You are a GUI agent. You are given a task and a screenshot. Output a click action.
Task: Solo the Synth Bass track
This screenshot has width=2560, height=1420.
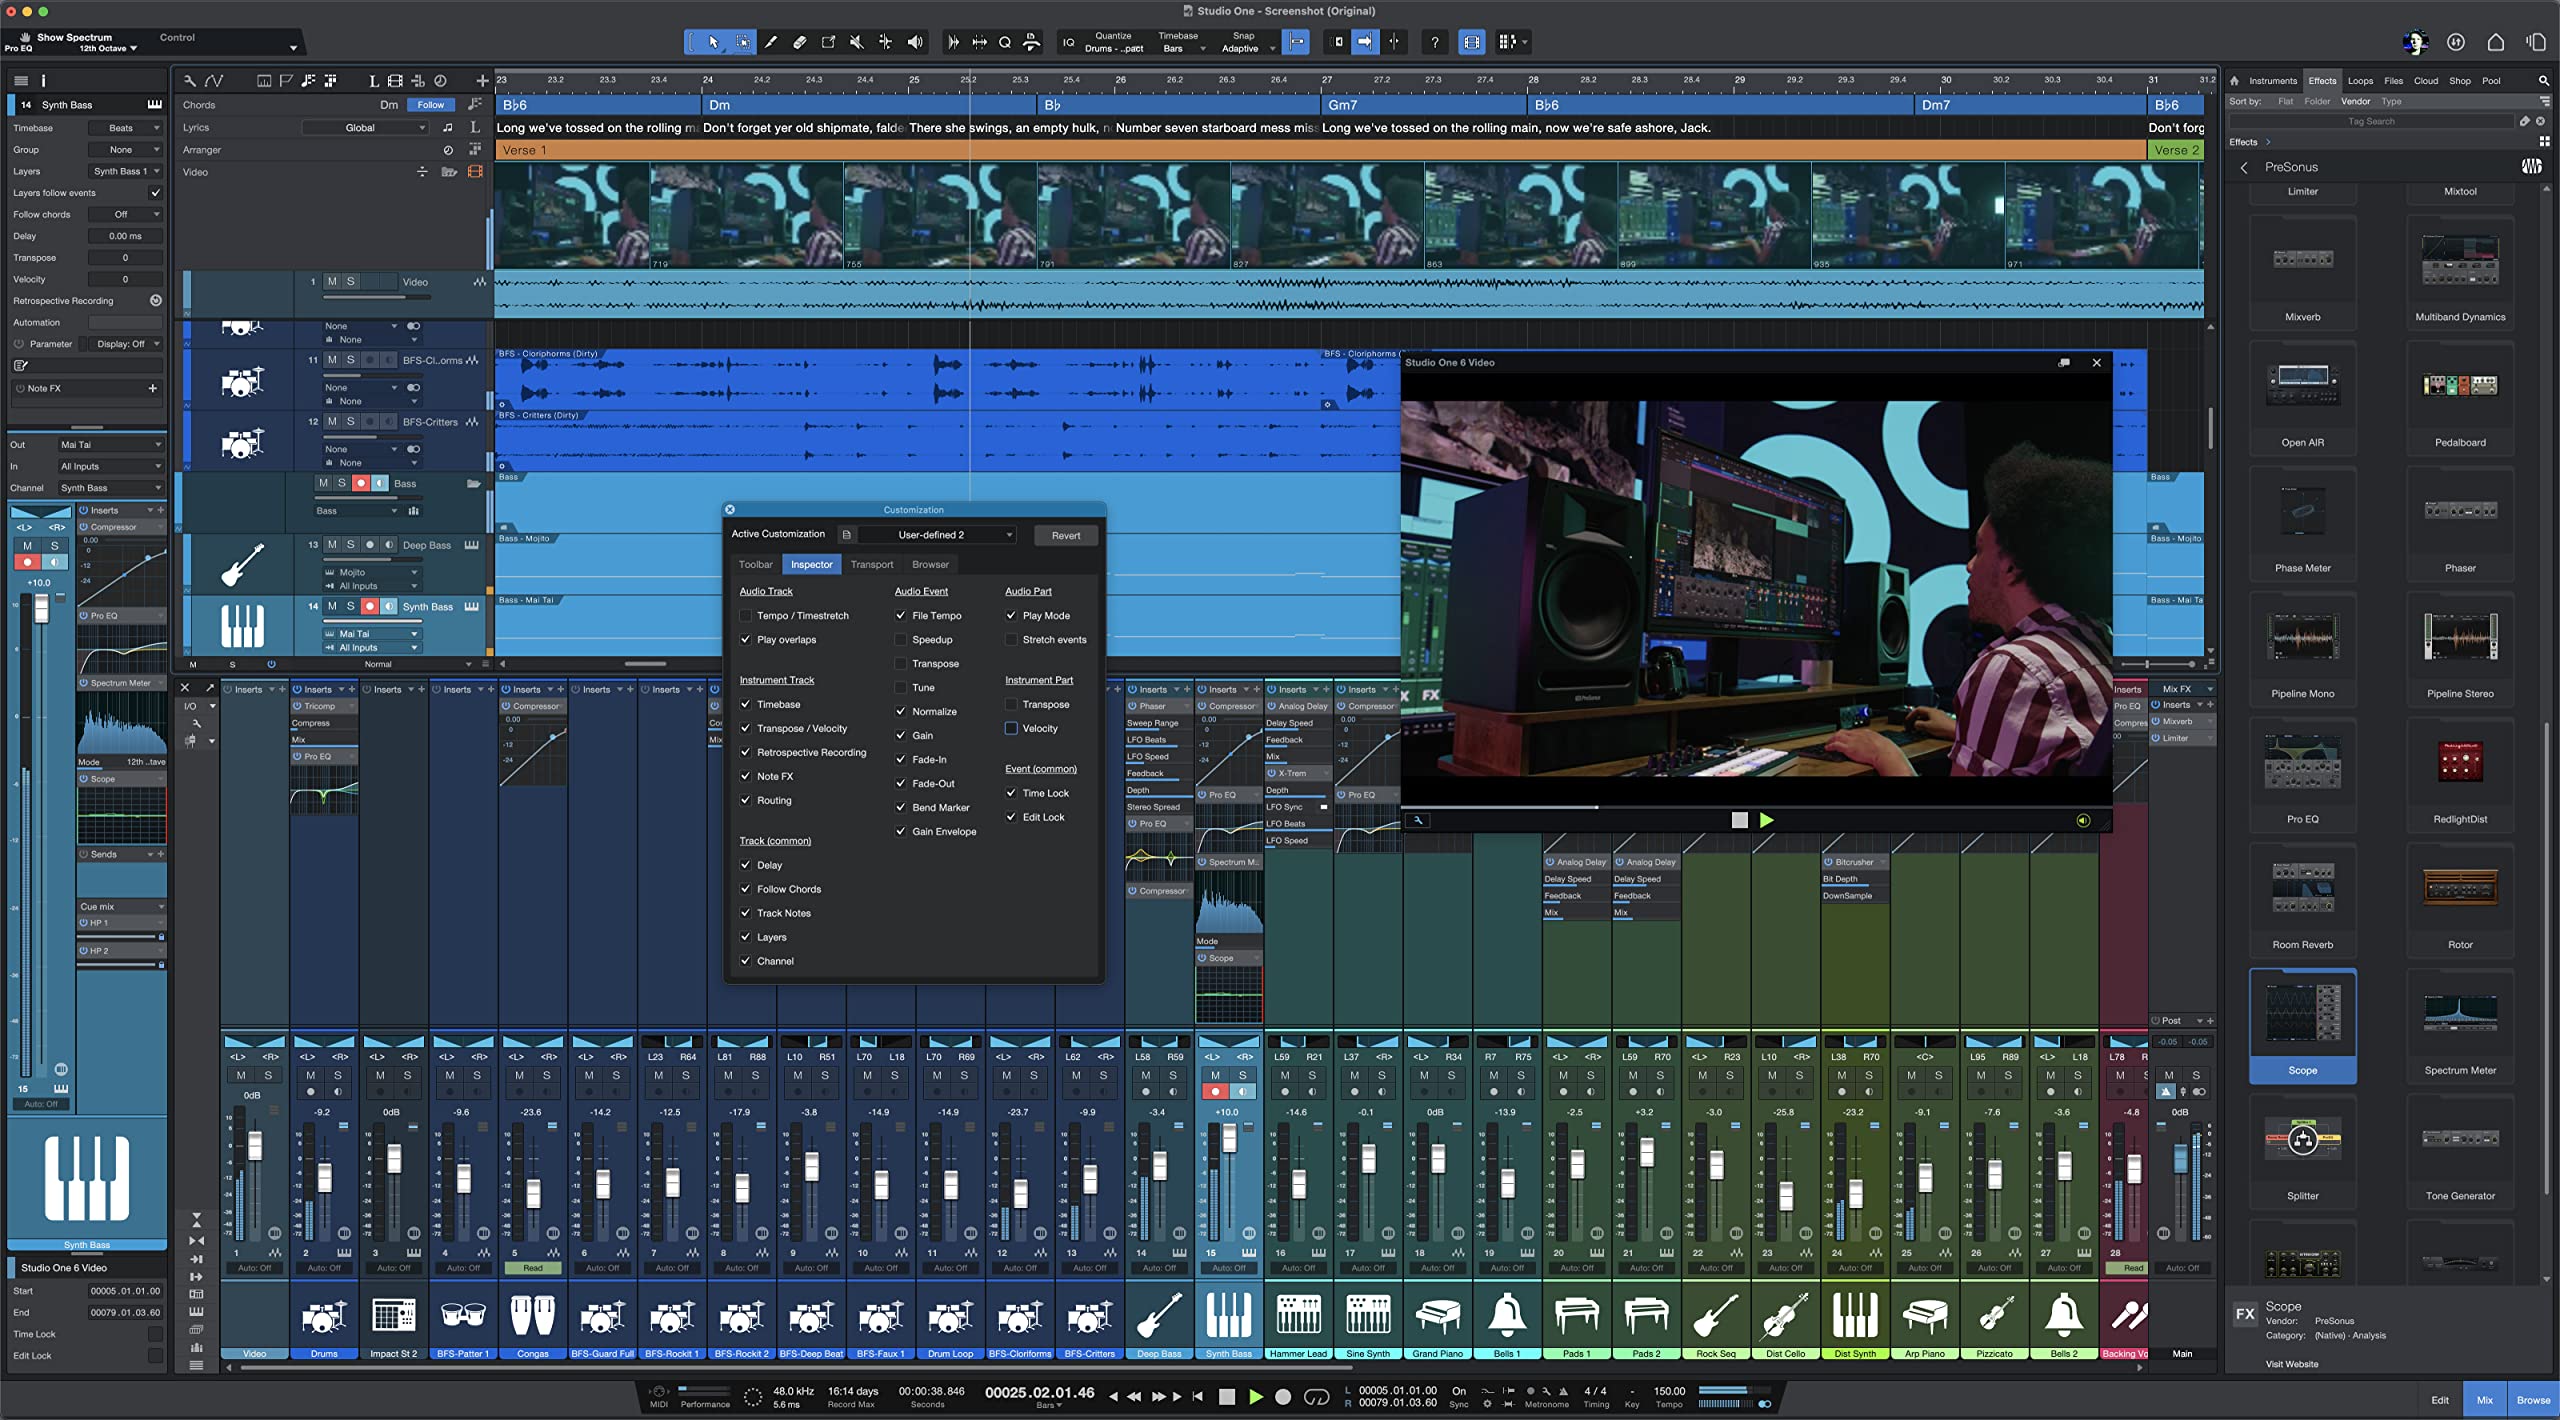(350, 606)
